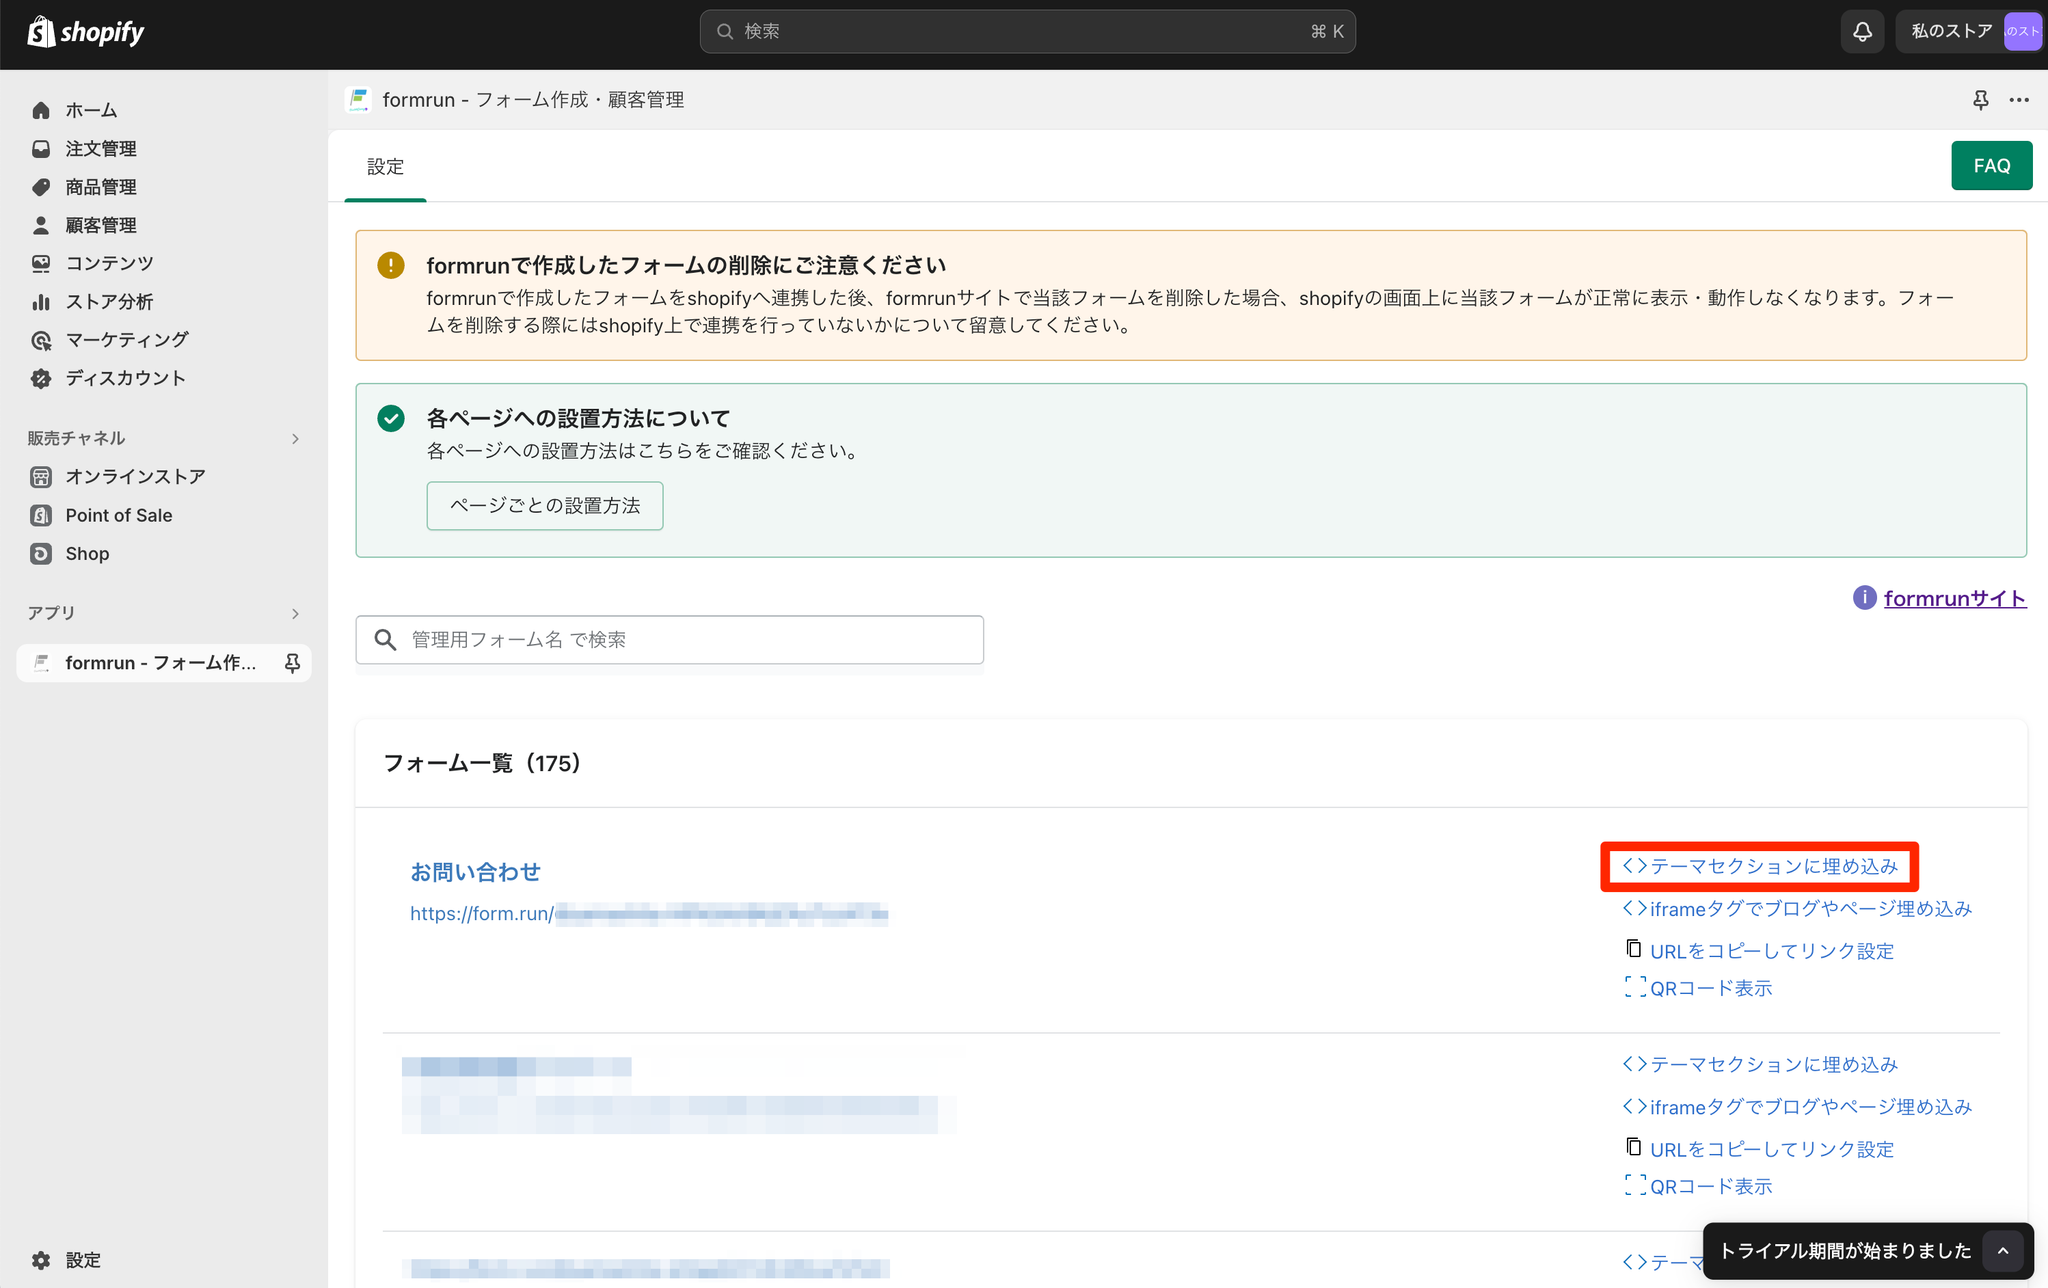This screenshot has width=2048, height=1288.
Task: Unpin formrun app in sidebar
Action: (x=292, y=663)
